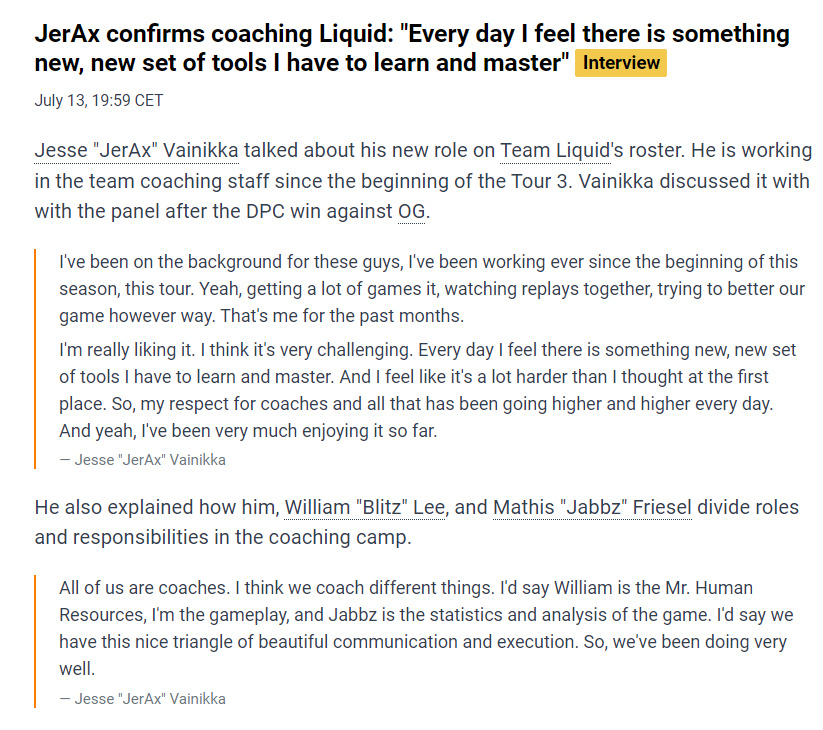The height and width of the screenshot is (730, 823).
Task: Click the attribution under the last blockquote
Action: [142, 699]
